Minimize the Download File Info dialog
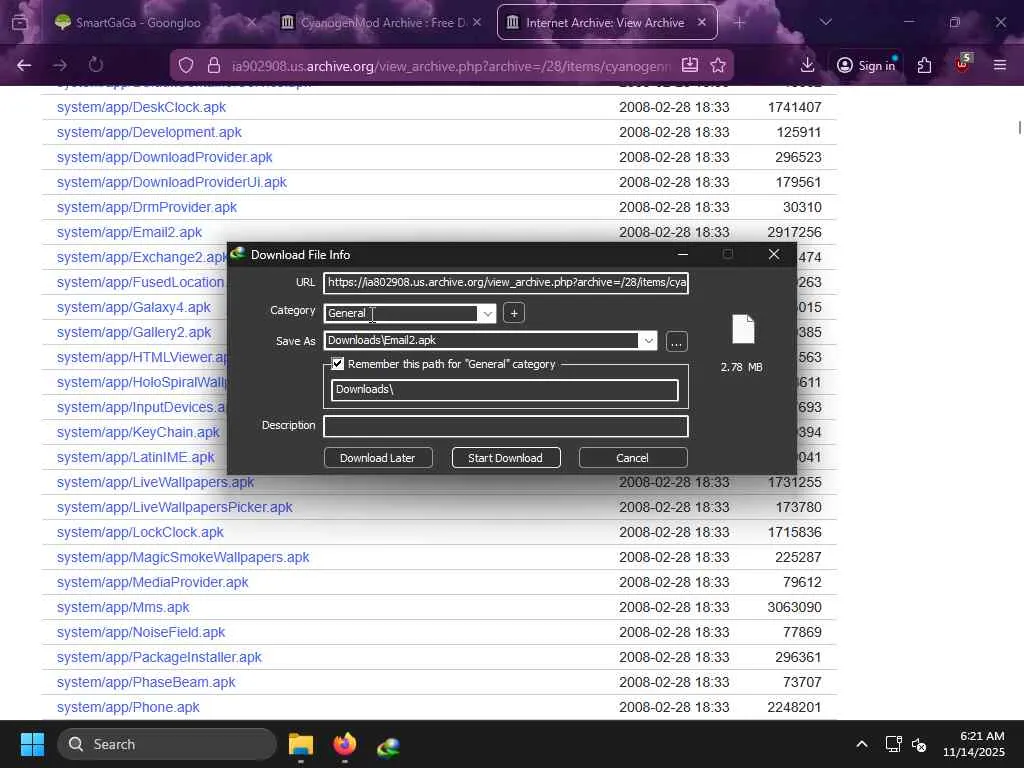This screenshot has width=1024, height=768. [683, 255]
